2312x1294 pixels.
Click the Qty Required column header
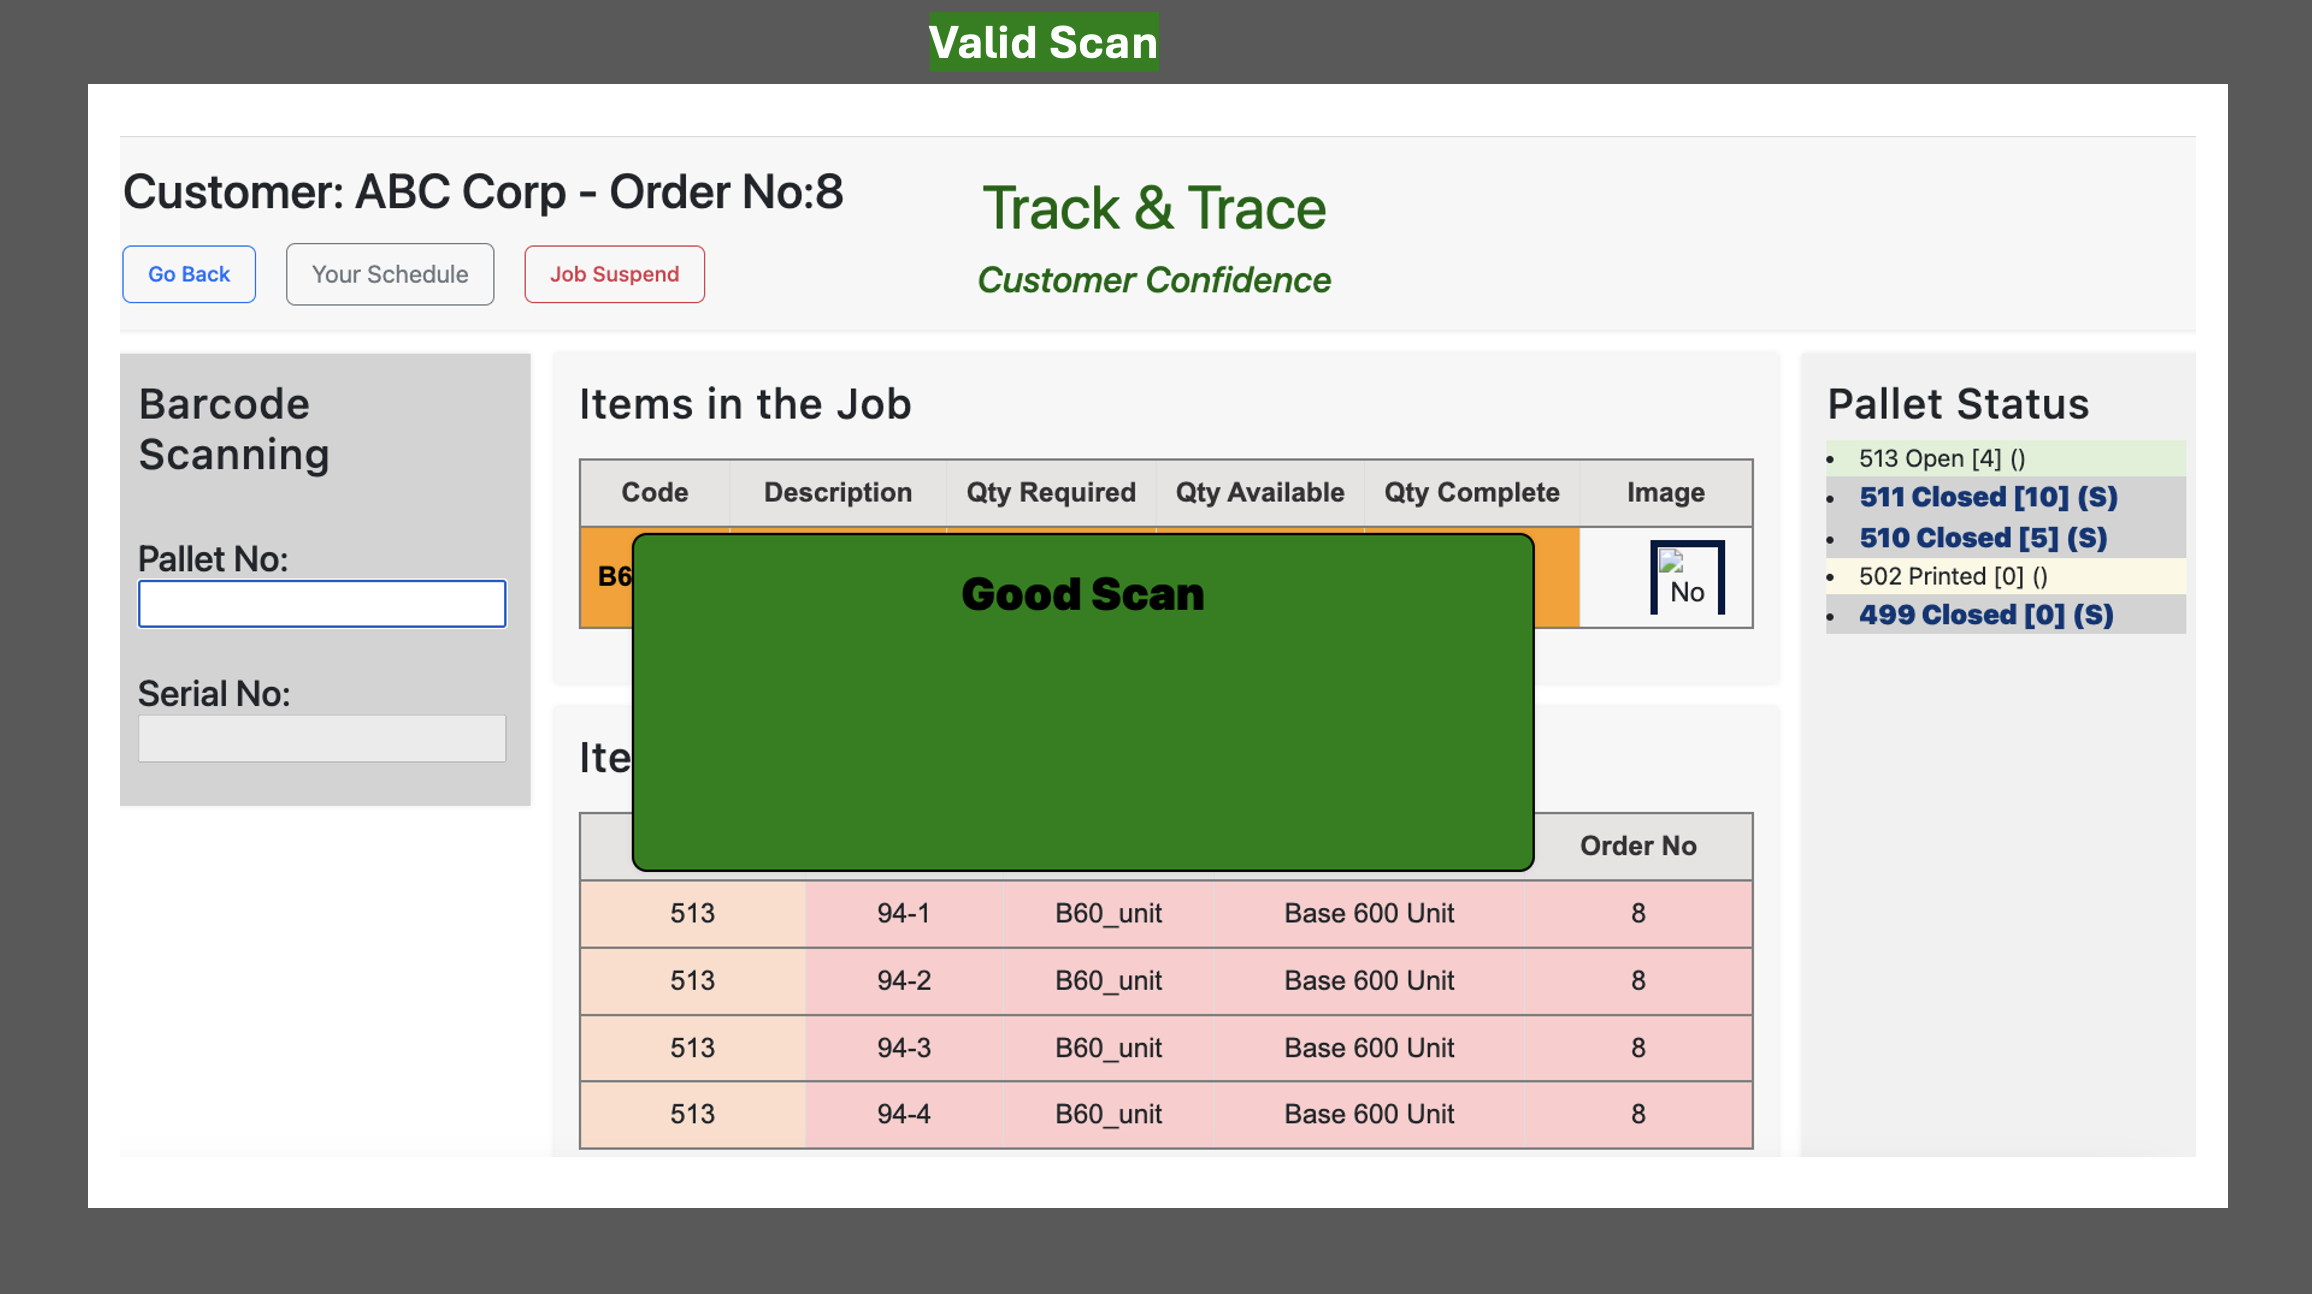[x=1050, y=492]
